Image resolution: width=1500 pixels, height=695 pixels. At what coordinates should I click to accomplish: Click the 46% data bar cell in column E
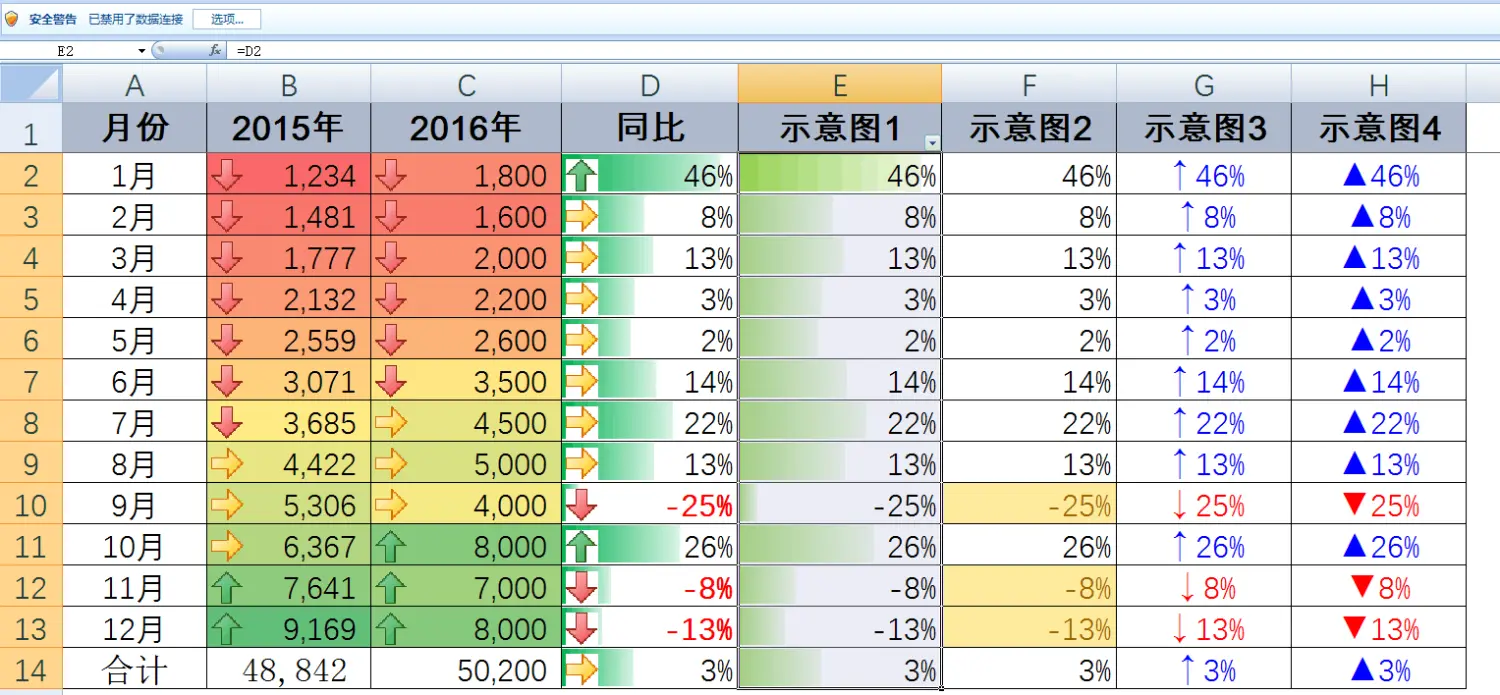tap(839, 176)
